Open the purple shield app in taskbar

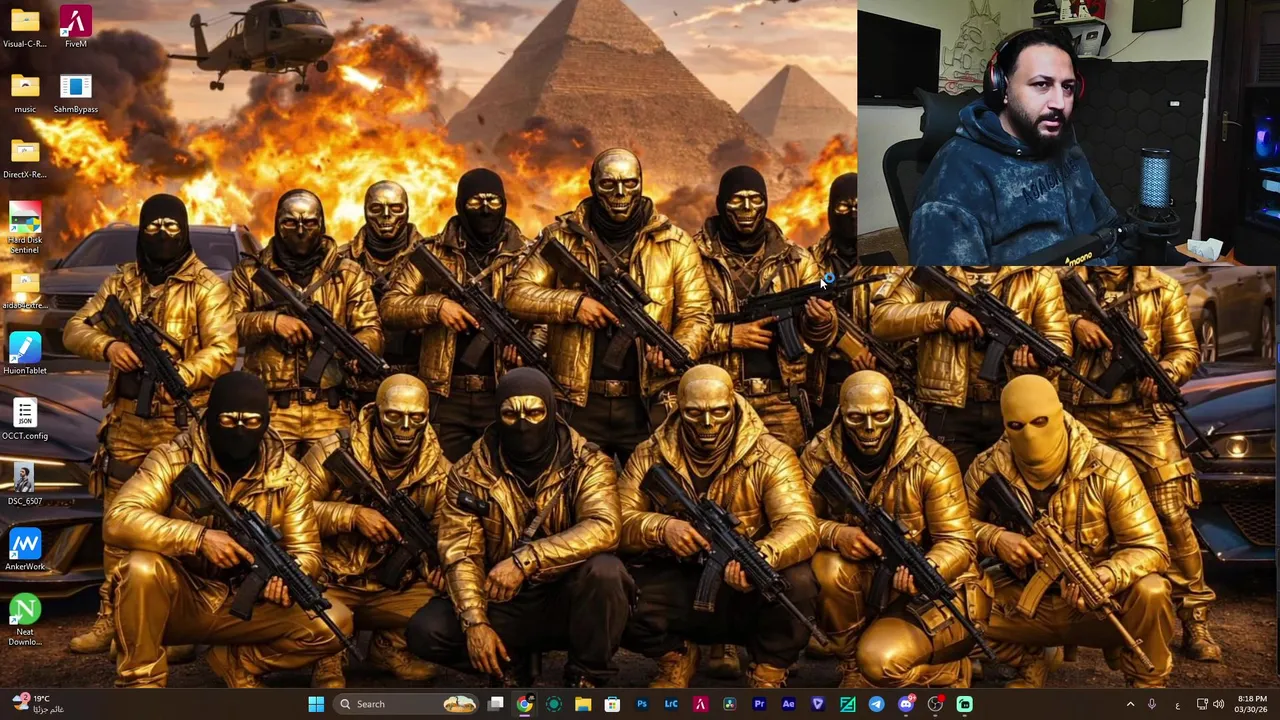(818, 704)
